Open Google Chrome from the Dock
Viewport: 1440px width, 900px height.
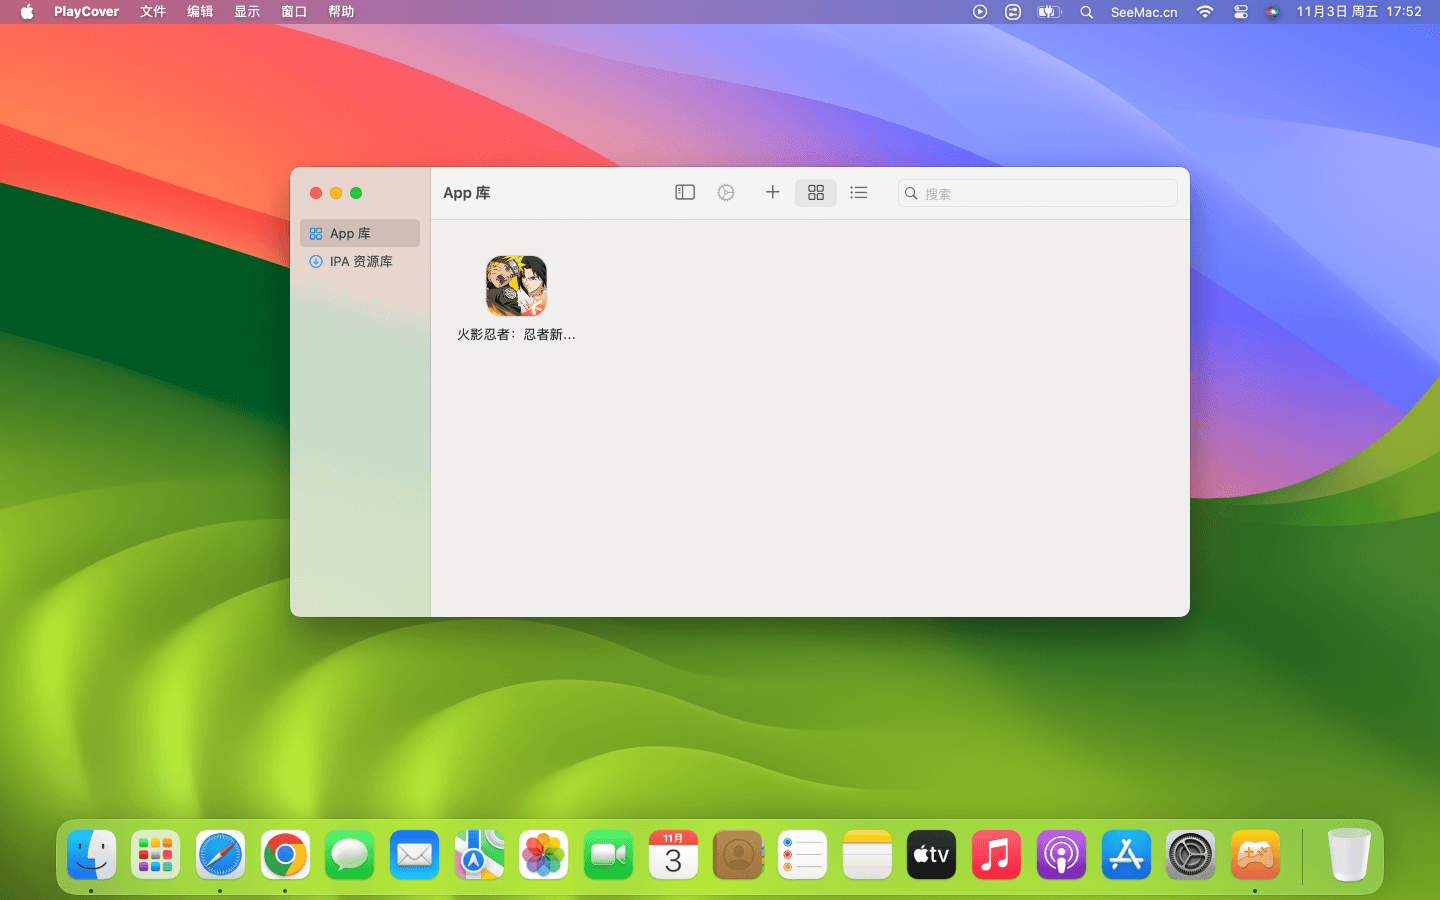(285, 855)
